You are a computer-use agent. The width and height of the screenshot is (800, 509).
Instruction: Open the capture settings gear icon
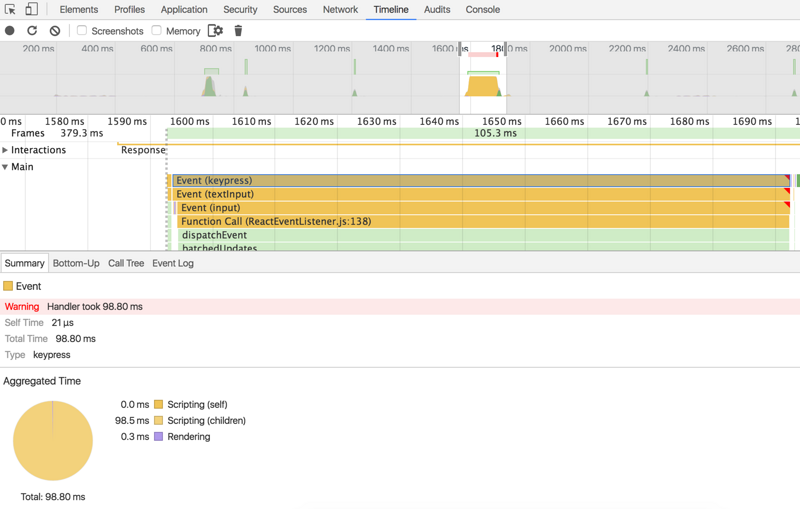click(x=216, y=31)
